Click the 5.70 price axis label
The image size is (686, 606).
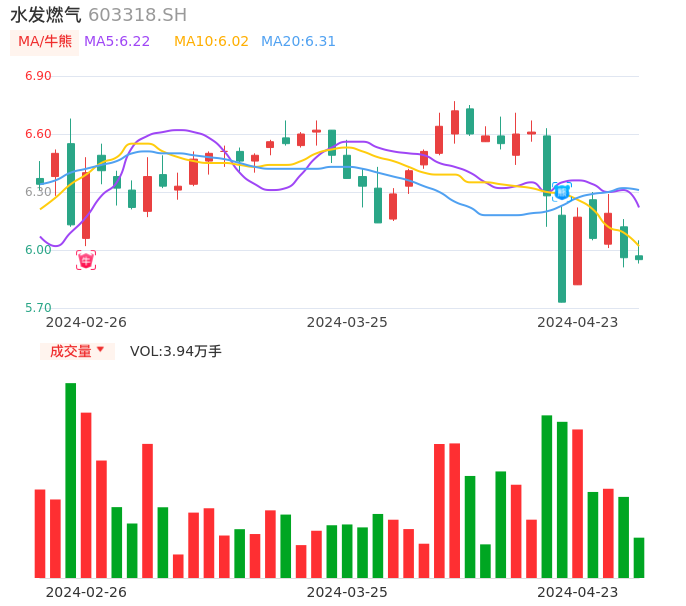tap(38, 308)
